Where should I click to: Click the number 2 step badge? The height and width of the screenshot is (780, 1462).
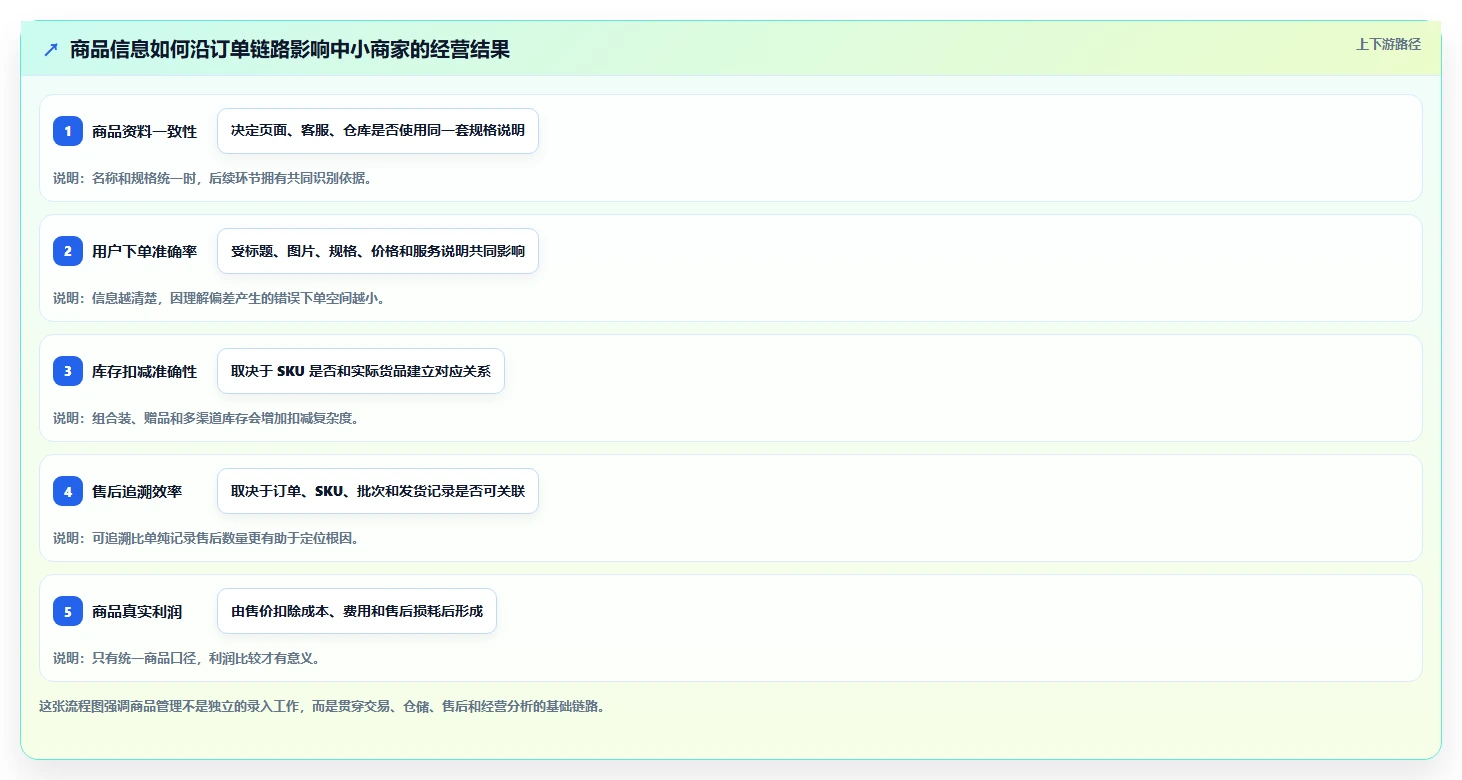68,251
